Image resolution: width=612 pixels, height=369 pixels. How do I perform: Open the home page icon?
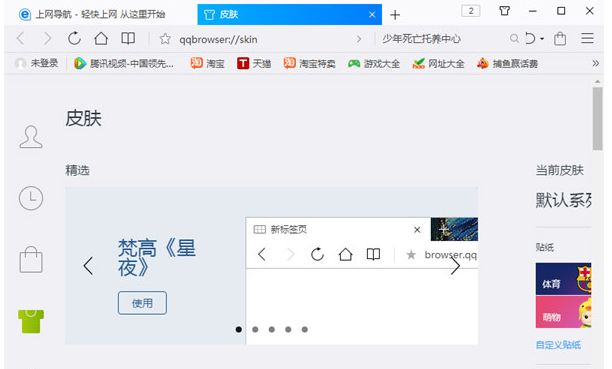[x=101, y=38]
